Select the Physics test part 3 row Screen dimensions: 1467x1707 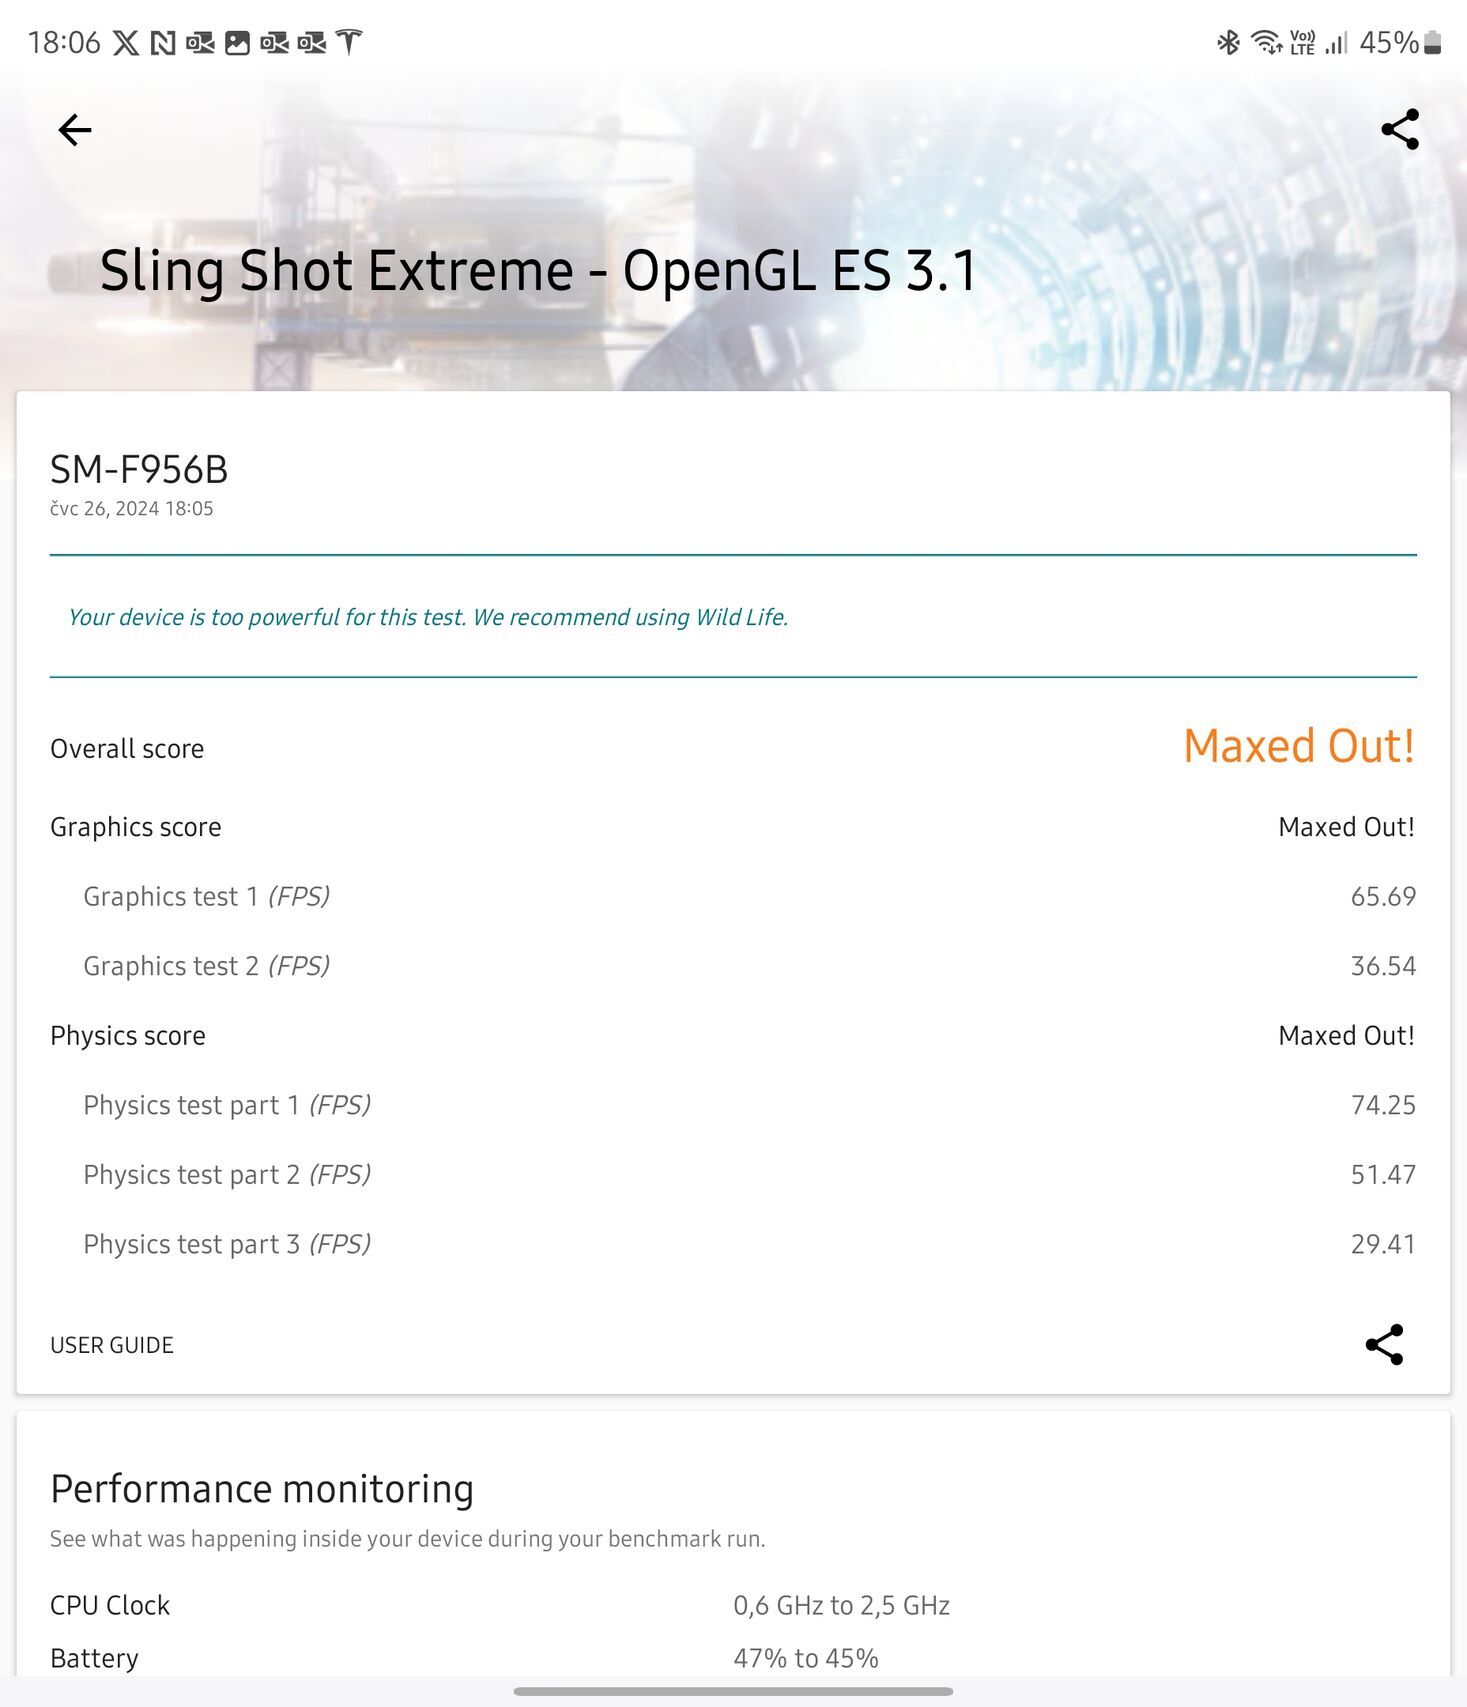tap(732, 1244)
